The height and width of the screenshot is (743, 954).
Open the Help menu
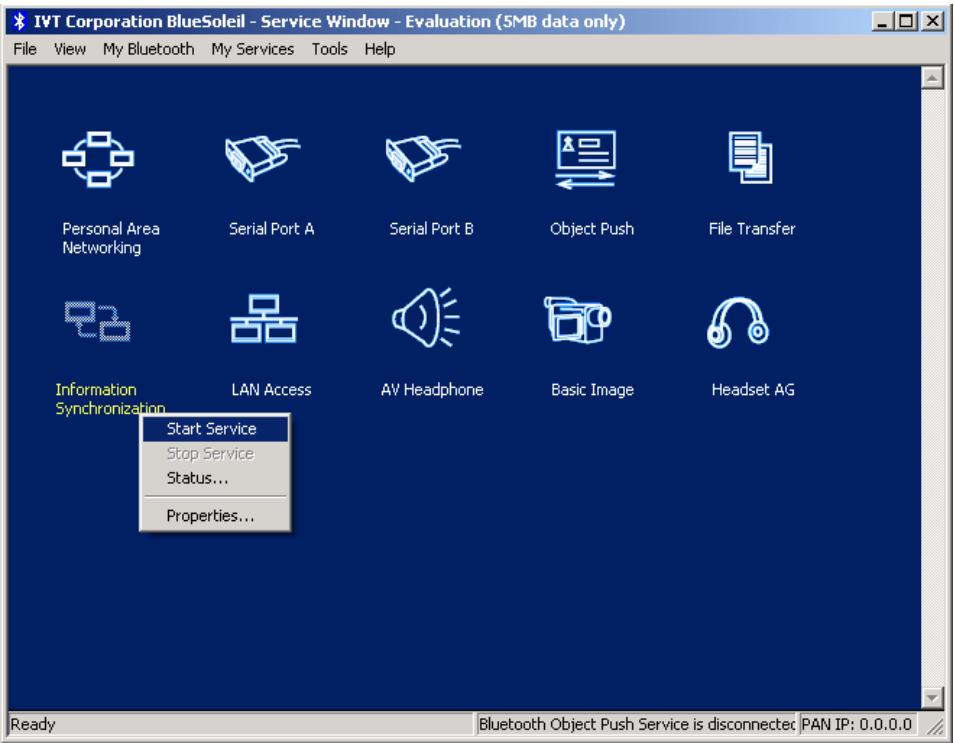[380, 49]
